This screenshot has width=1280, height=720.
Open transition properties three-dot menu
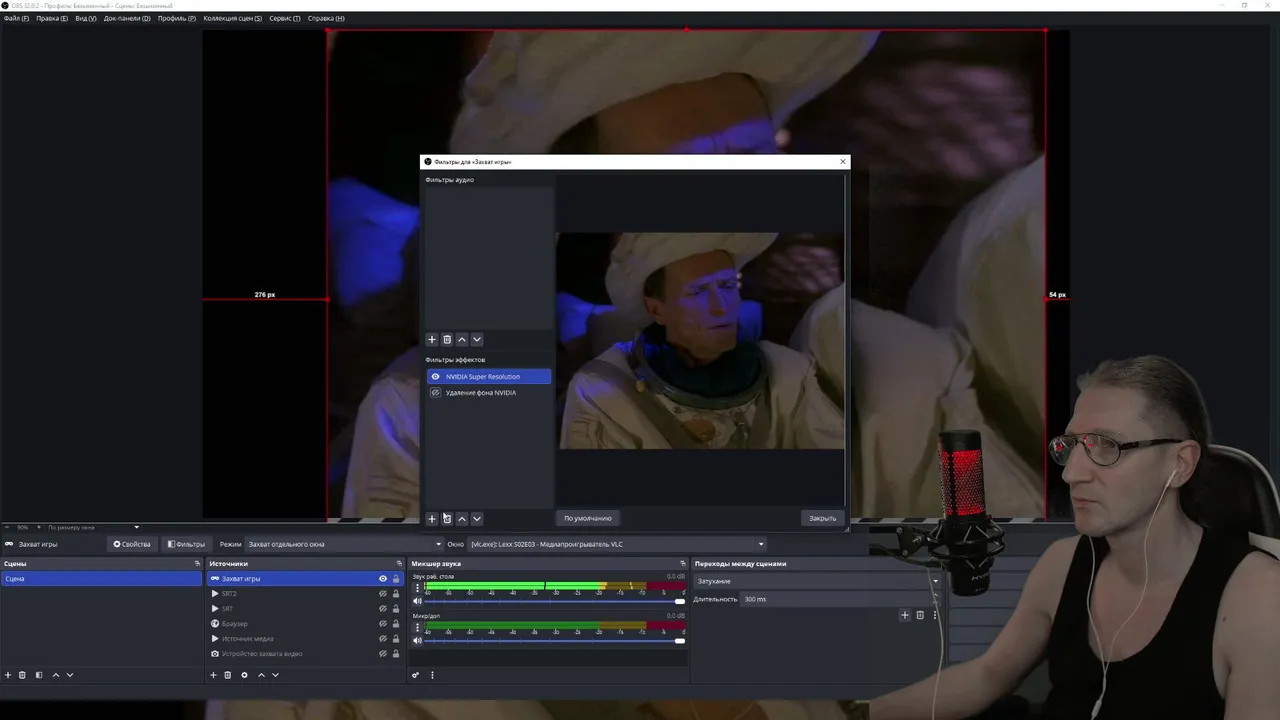click(935, 615)
